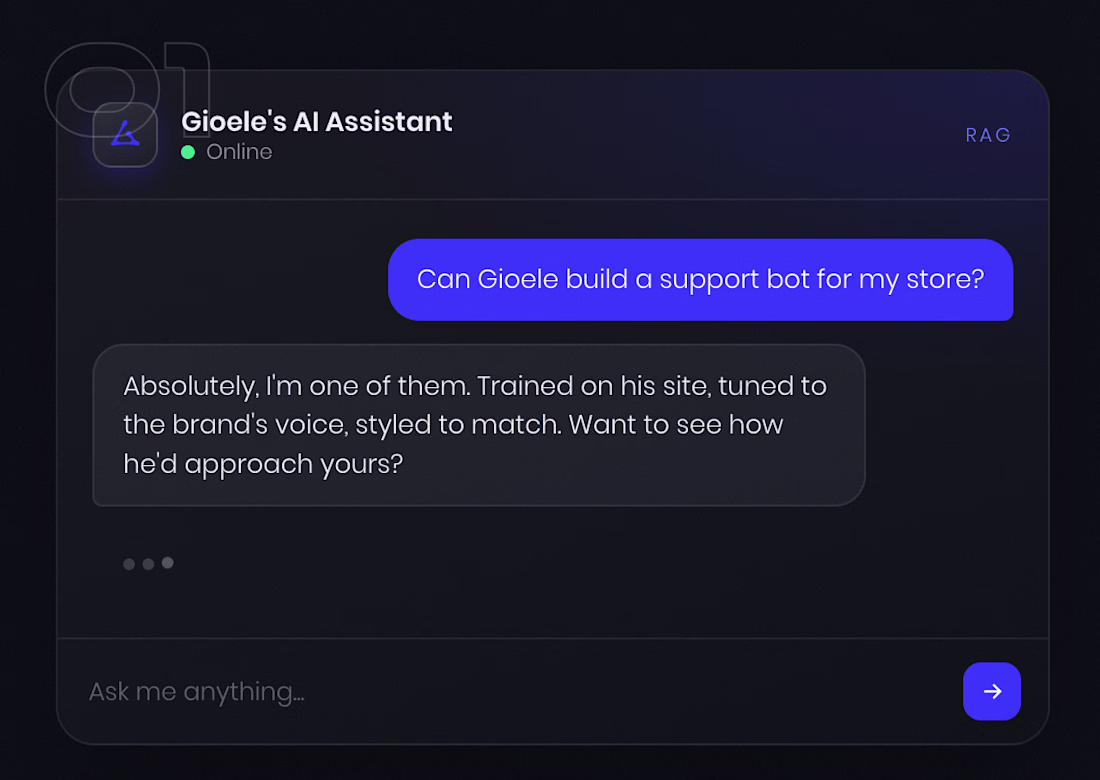Image resolution: width=1100 pixels, height=780 pixels.
Task: Click the white arrow inside send button
Action: [x=992, y=692]
